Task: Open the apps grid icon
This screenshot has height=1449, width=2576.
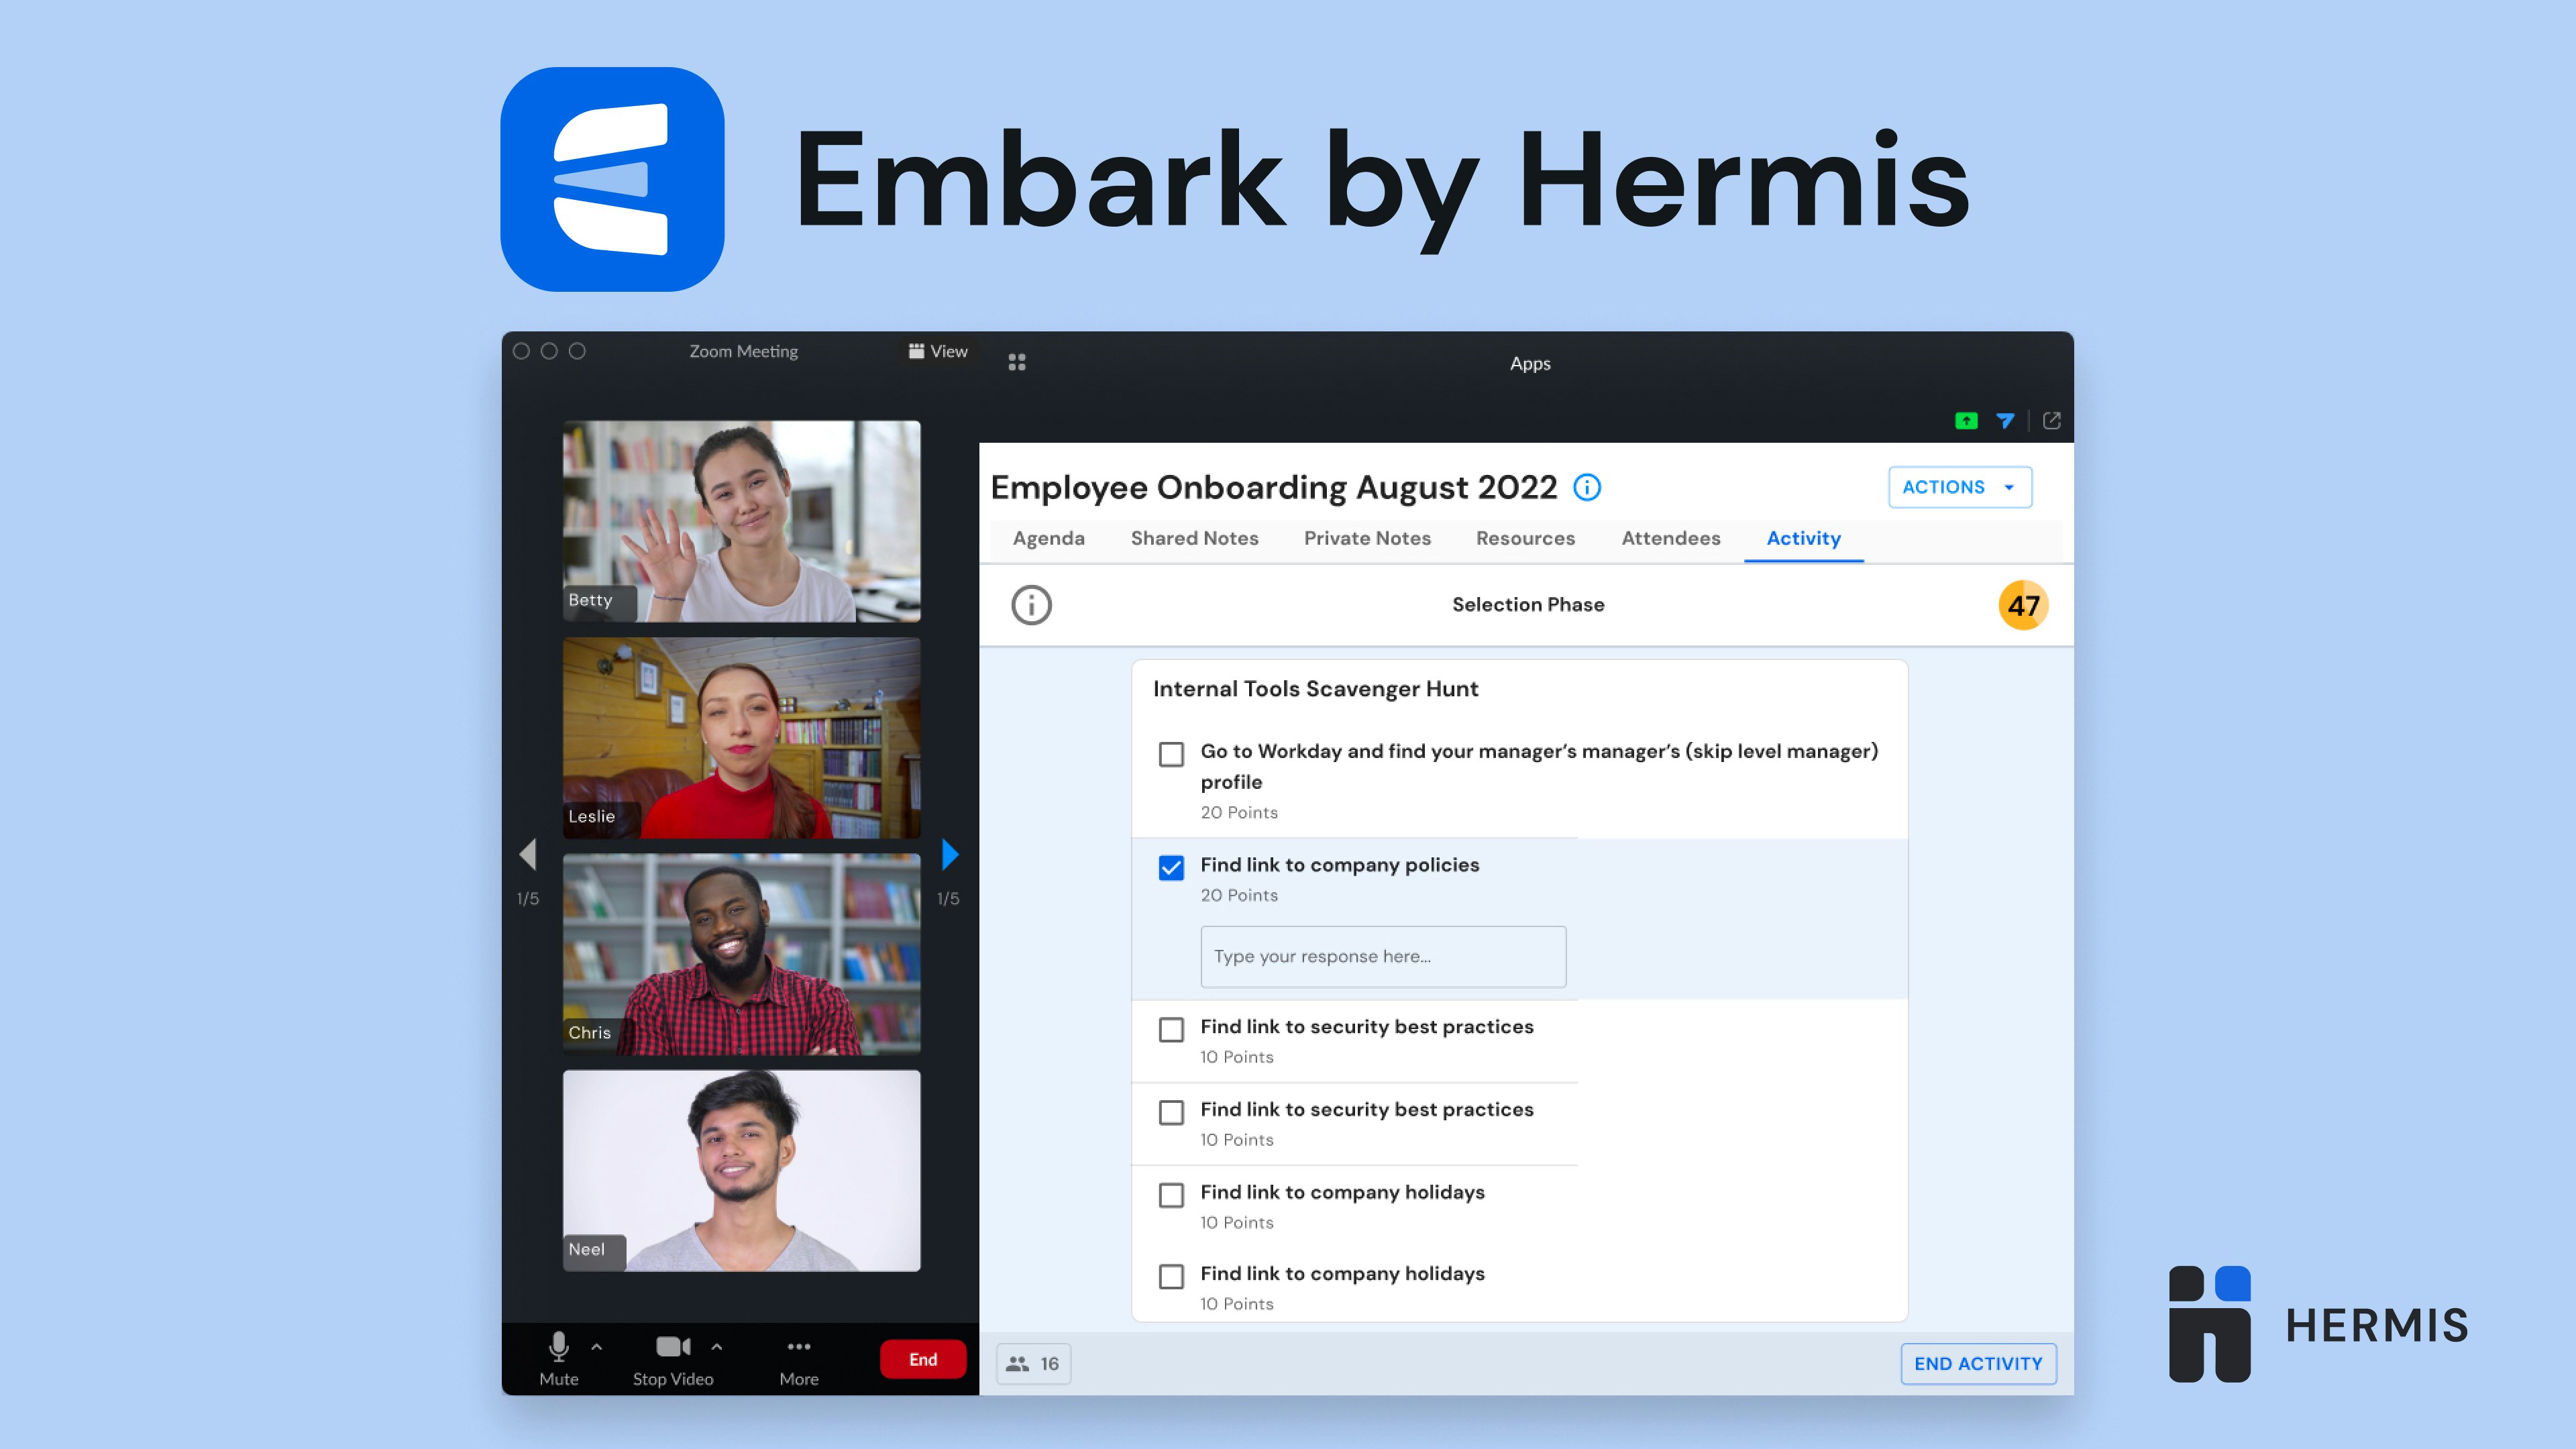Action: [x=1016, y=362]
